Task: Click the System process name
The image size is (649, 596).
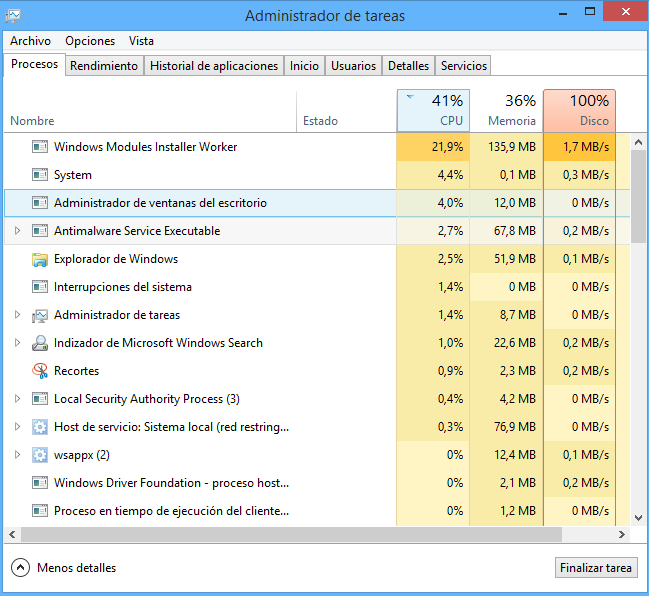Action: pyautogui.click(x=73, y=175)
